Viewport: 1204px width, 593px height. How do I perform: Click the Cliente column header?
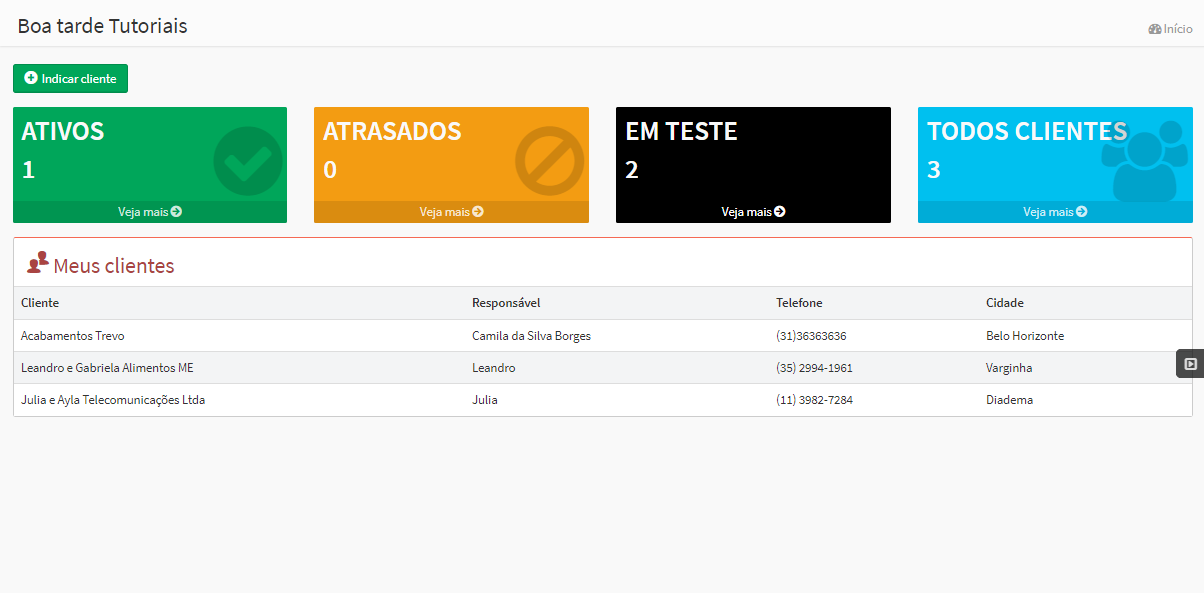pyautogui.click(x=40, y=302)
